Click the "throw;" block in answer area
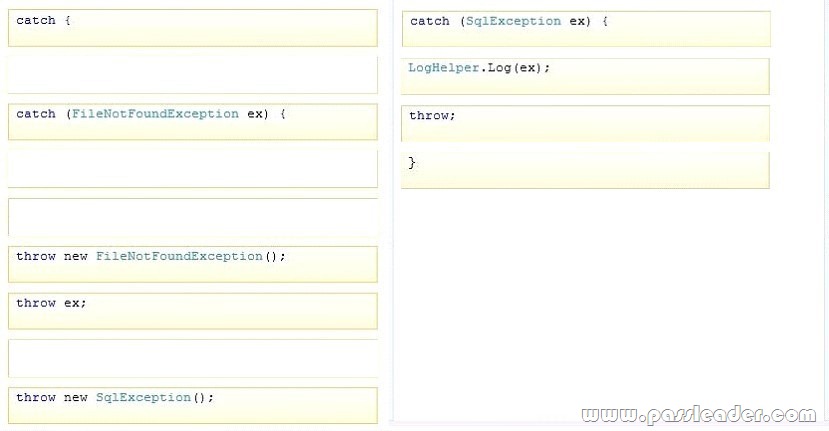The image size is (829, 431). 585,124
